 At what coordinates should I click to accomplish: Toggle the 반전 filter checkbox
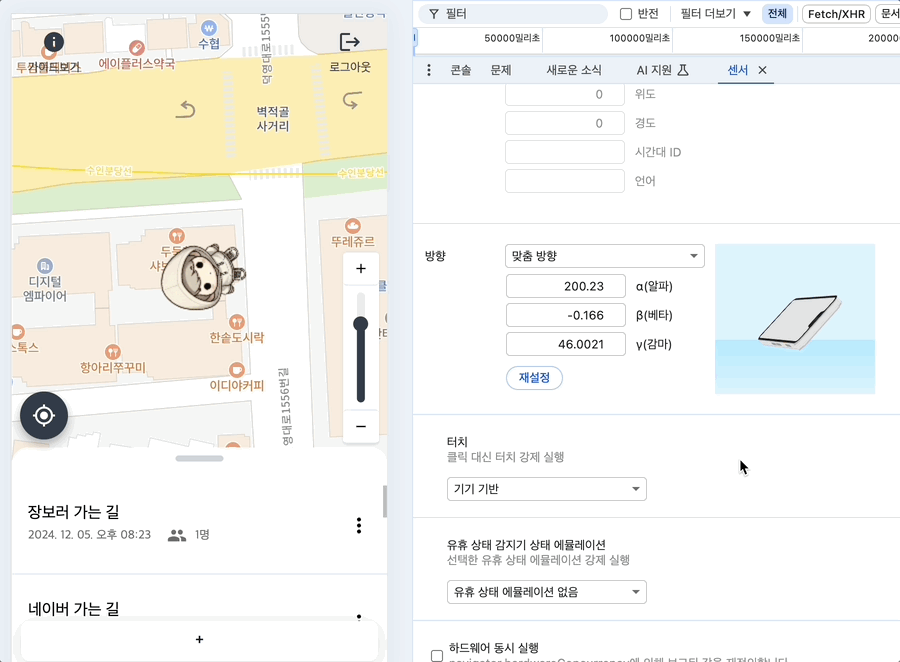[626, 14]
